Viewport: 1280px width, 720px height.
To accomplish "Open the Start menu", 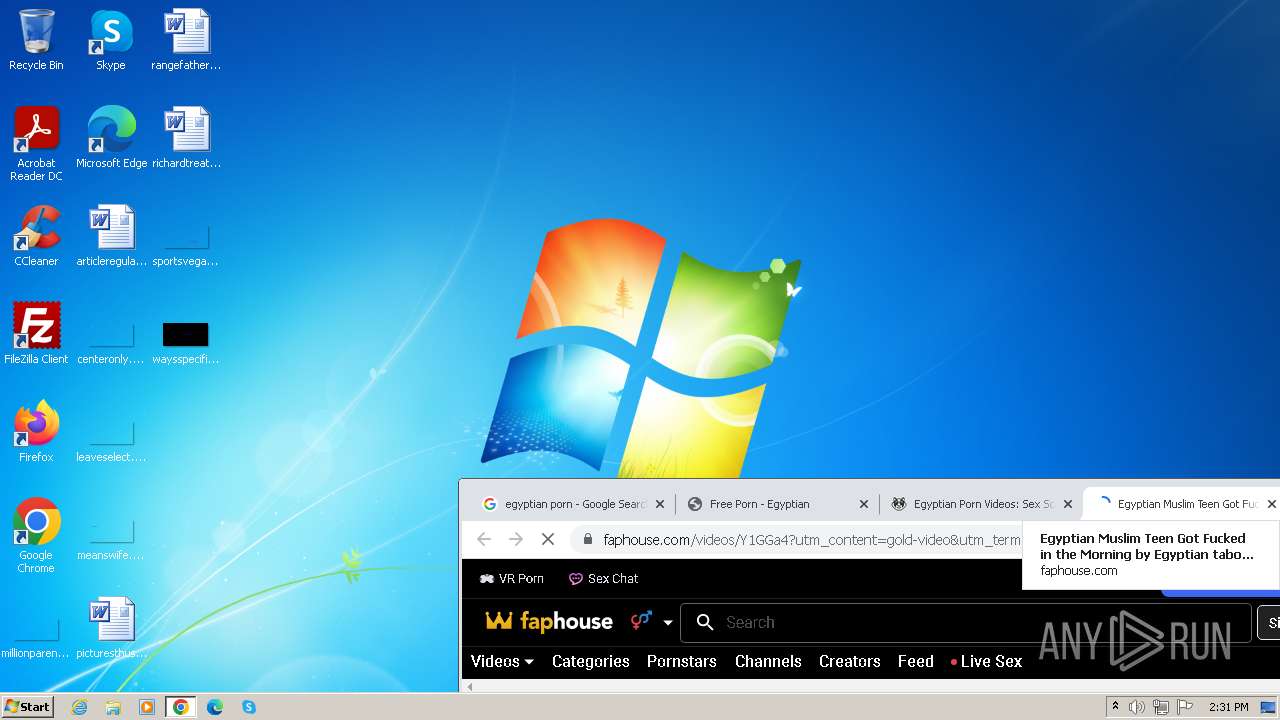I will (x=27, y=707).
